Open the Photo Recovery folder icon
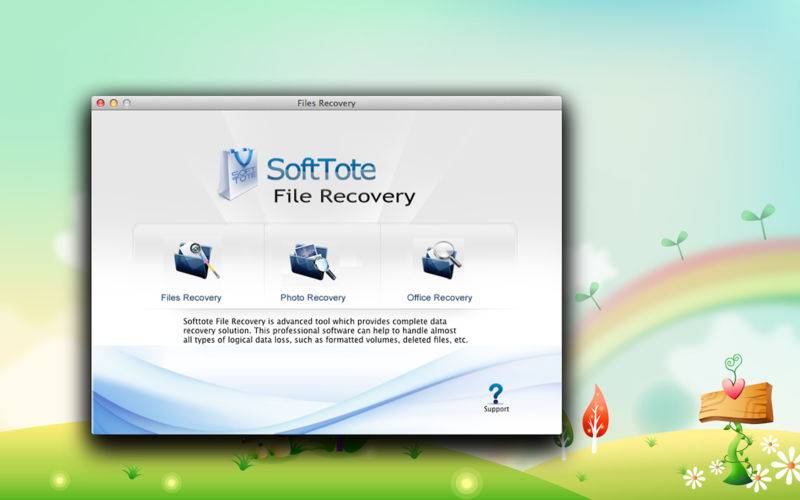800x500 pixels. 312,261
